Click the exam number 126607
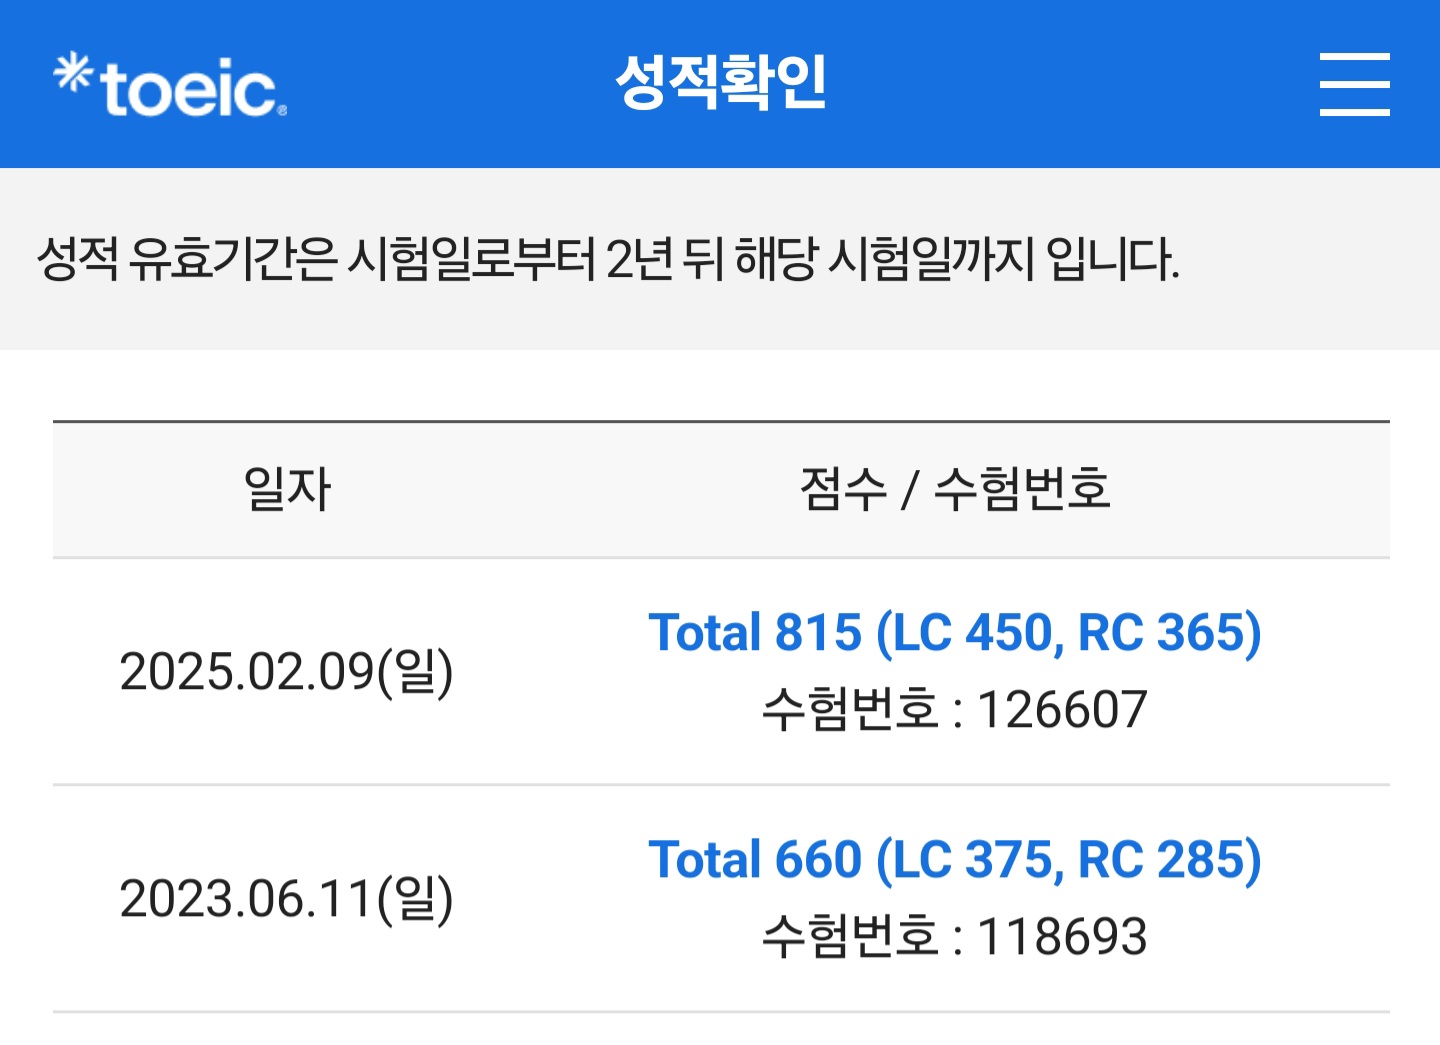Image resolution: width=1440 pixels, height=1045 pixels. point(1062,710)
